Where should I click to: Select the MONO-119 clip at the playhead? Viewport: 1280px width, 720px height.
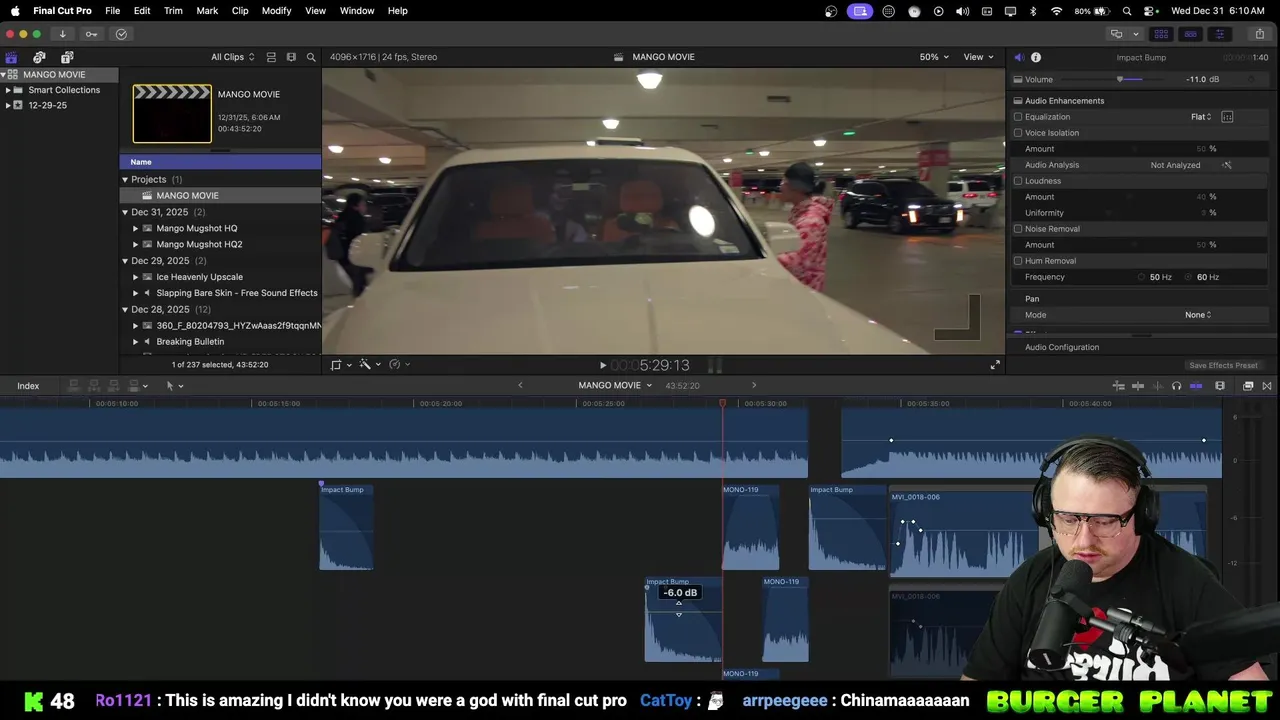tap(751, 528)
